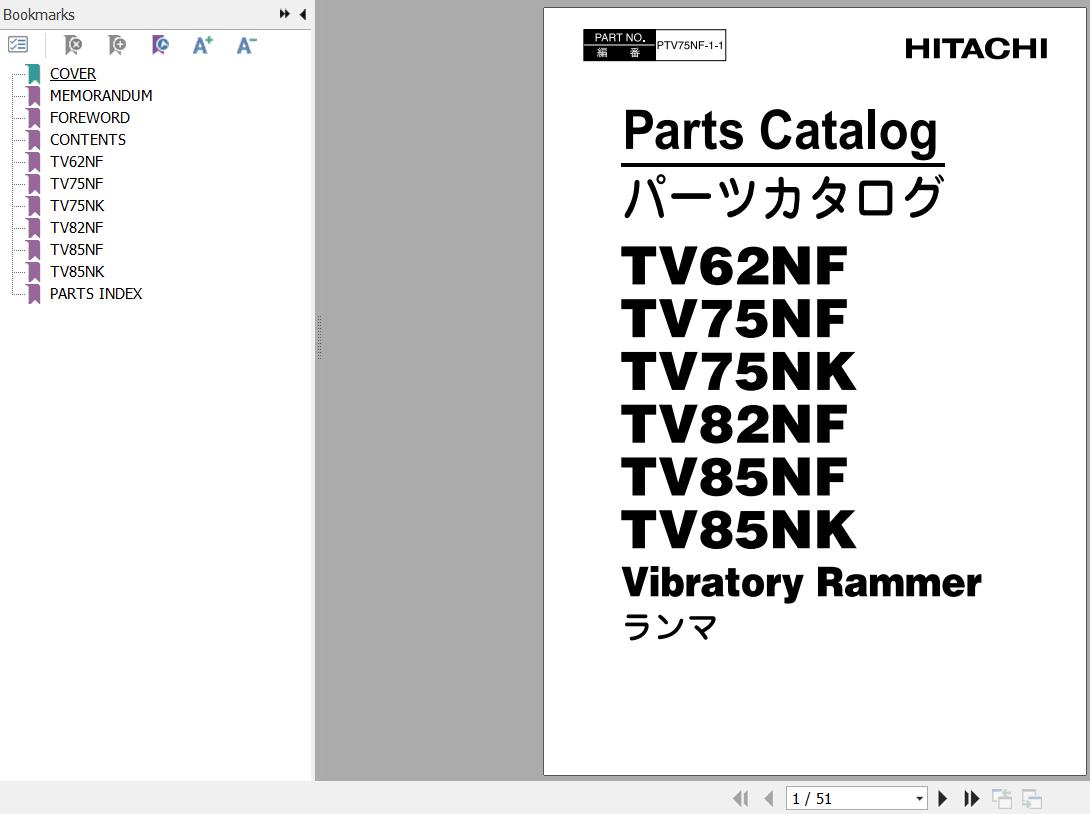The height and width of the screenshot is (814, 1090).
Task: Click the TV75NF bookmark ribbon icon
Action: 34,184
